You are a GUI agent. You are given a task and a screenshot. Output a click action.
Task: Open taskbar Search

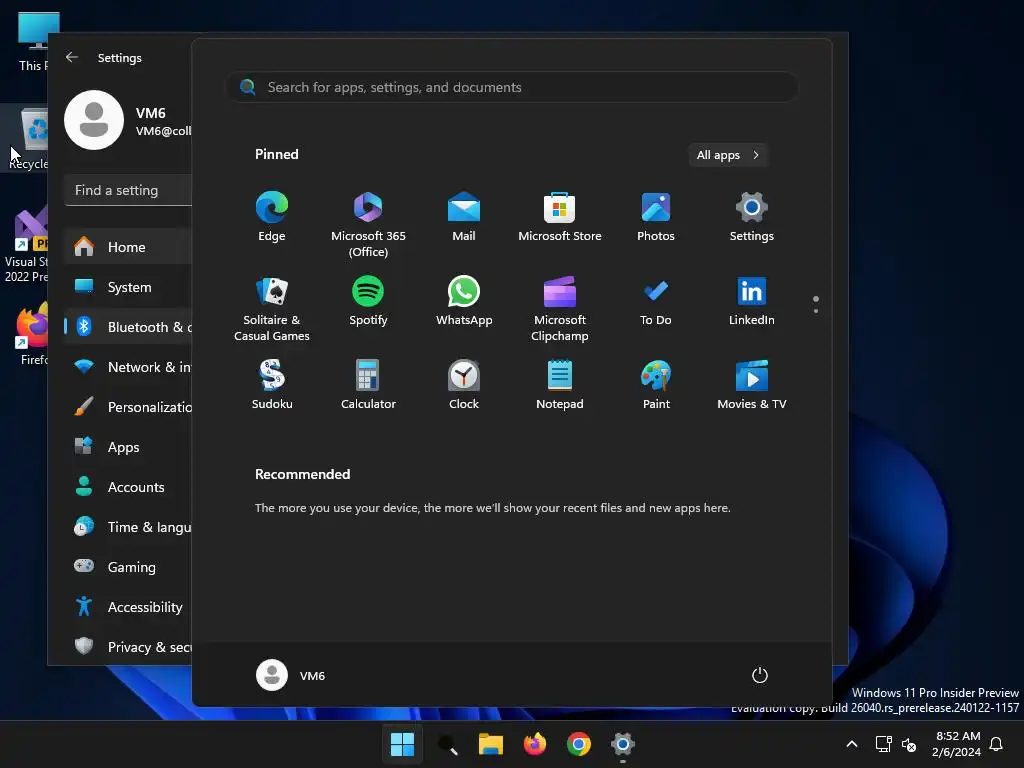point(447,744)
